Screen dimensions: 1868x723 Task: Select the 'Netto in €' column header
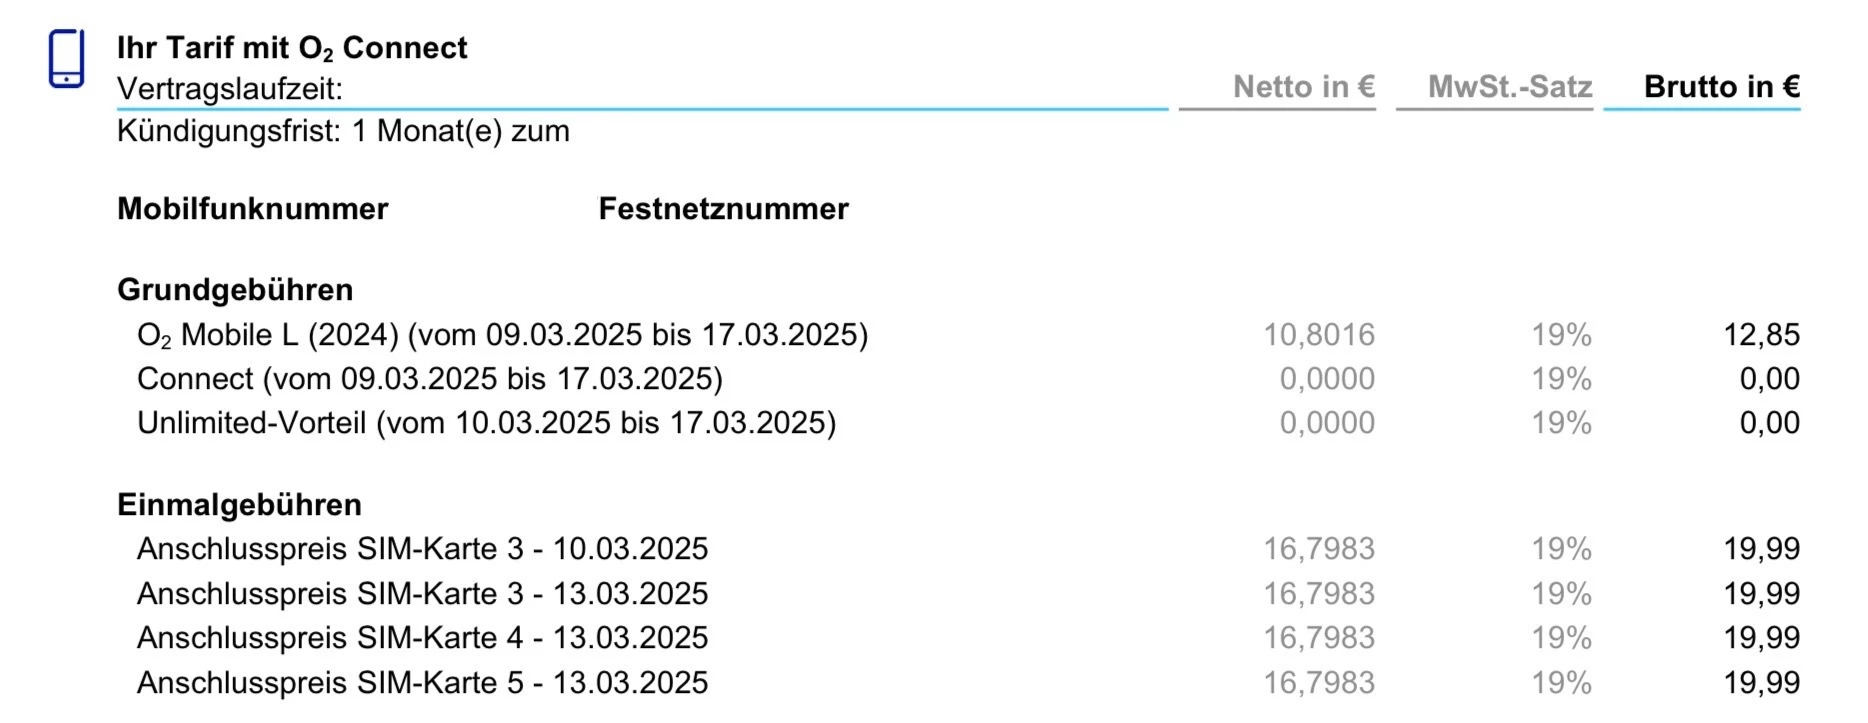(1303, 87)
